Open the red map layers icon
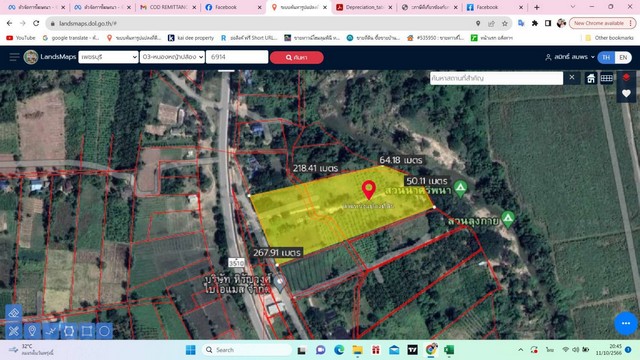The height and width of the screenshot is (360, 640). [626, 78]
